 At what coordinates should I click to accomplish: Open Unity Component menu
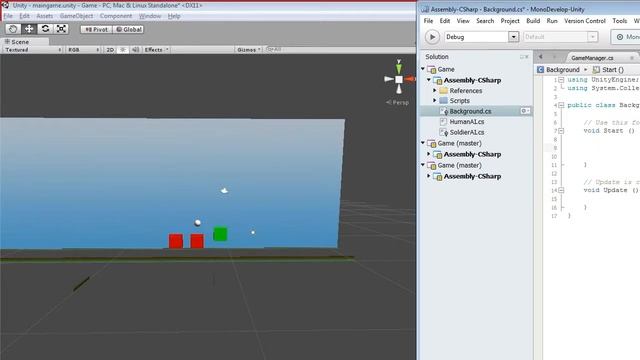(x=116, y=16)
